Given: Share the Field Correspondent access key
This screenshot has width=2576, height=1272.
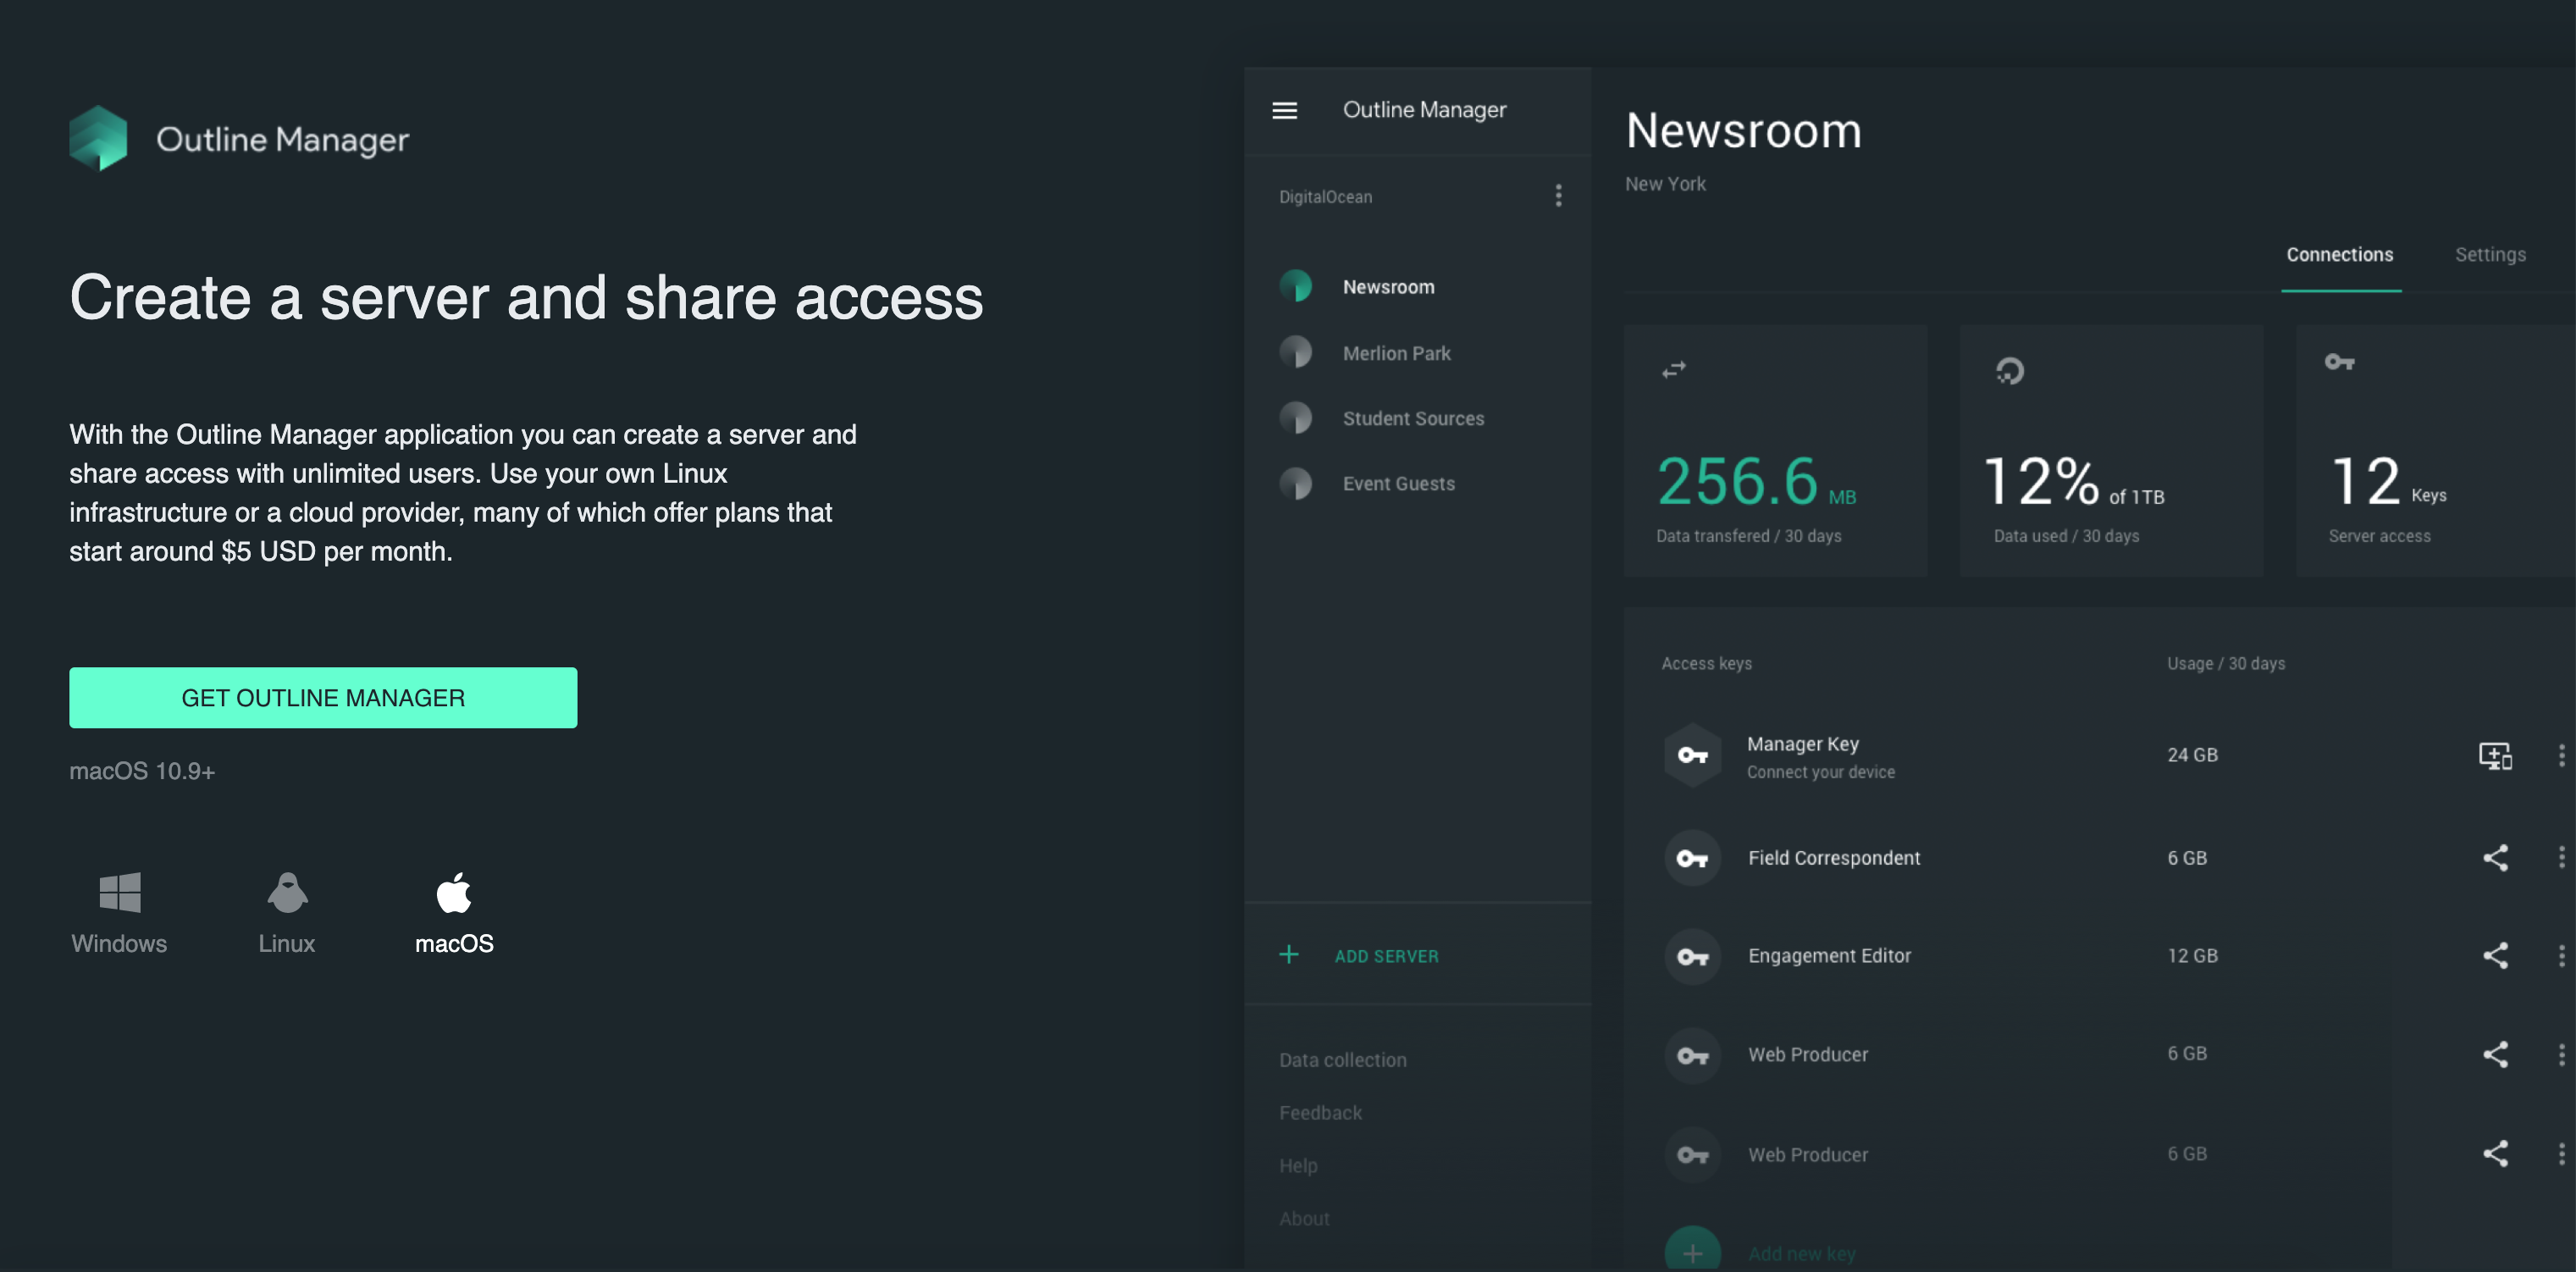Looking at the screenshot, I should click(x=2495, y=857).
